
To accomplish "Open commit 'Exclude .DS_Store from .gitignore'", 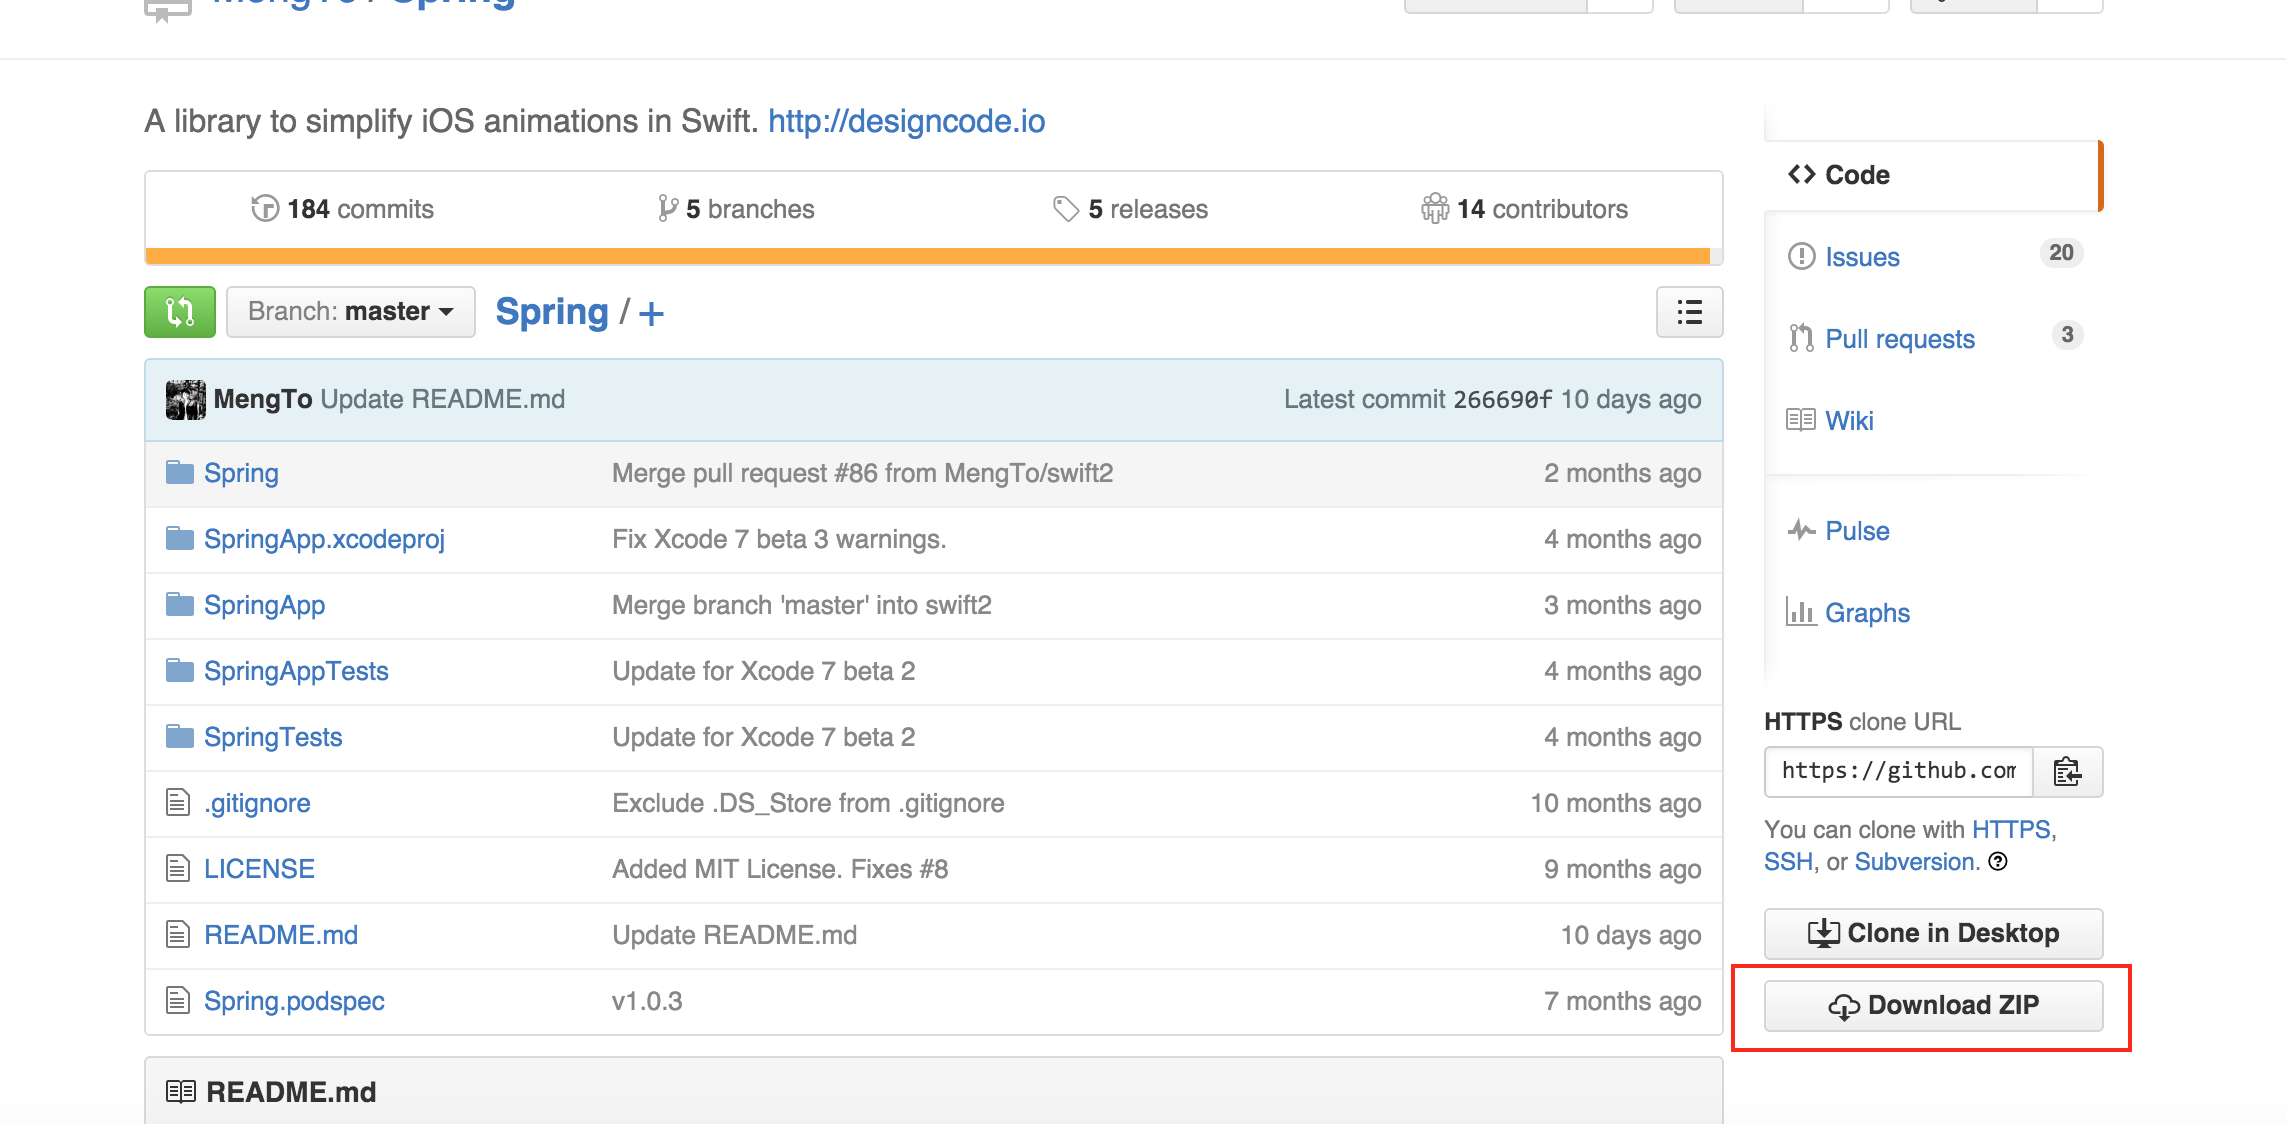I will (x=808, y=803).
